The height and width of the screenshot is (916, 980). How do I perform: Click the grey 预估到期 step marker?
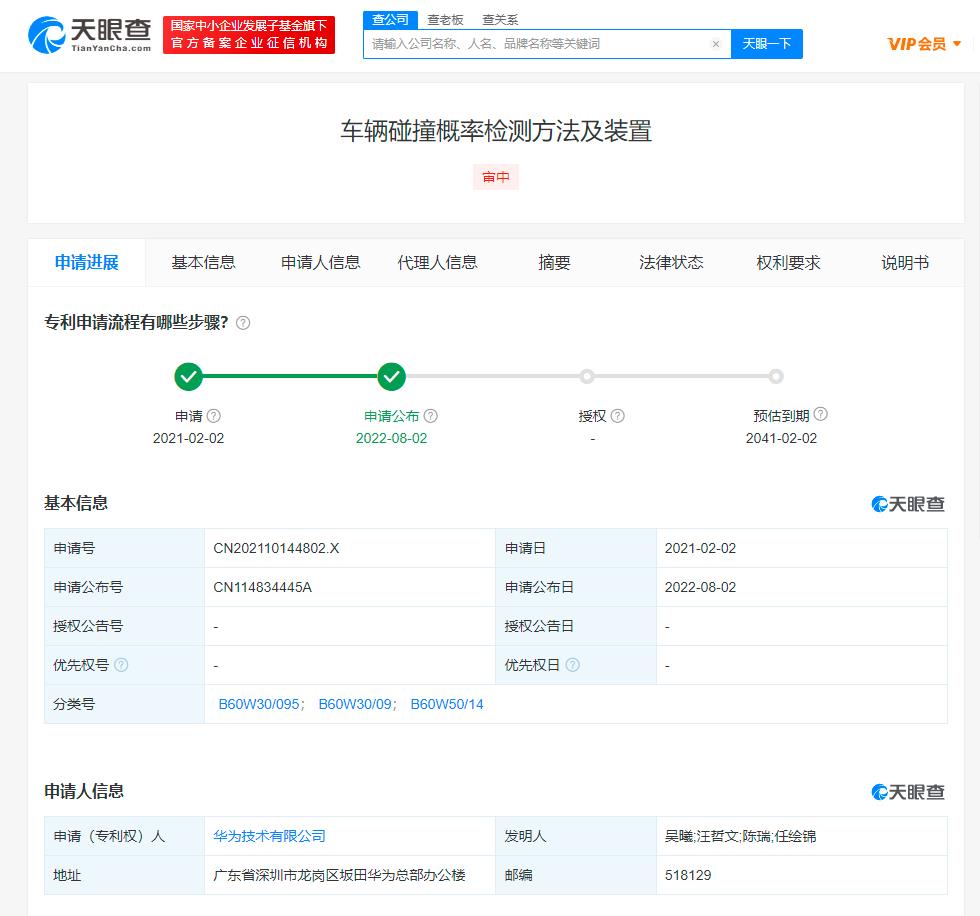tap(776, 377)
